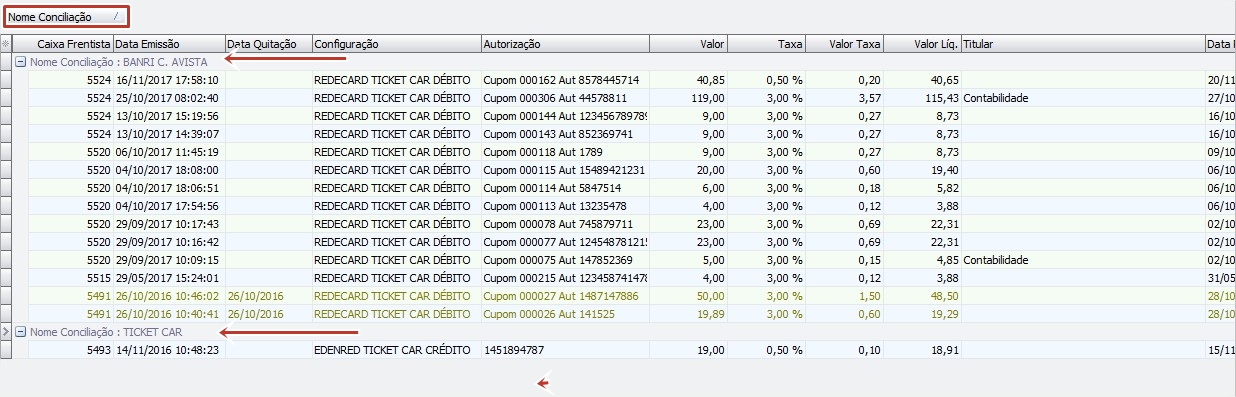
Task: Click the current-row indicator beside TICKET CAR group
Action: [x=5, y=331]
